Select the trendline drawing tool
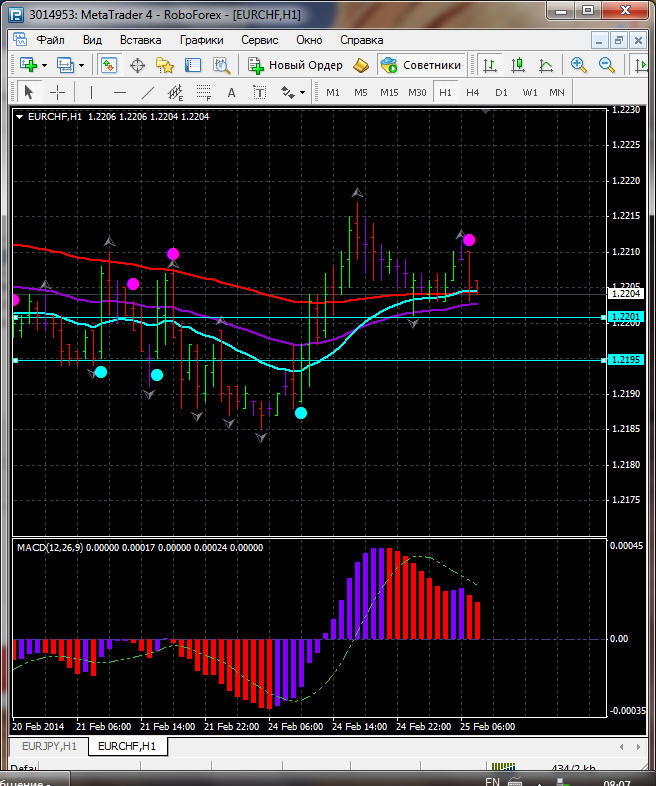This screenshot has height=786, width=656. pyautogui.click(x=148, y=92)
